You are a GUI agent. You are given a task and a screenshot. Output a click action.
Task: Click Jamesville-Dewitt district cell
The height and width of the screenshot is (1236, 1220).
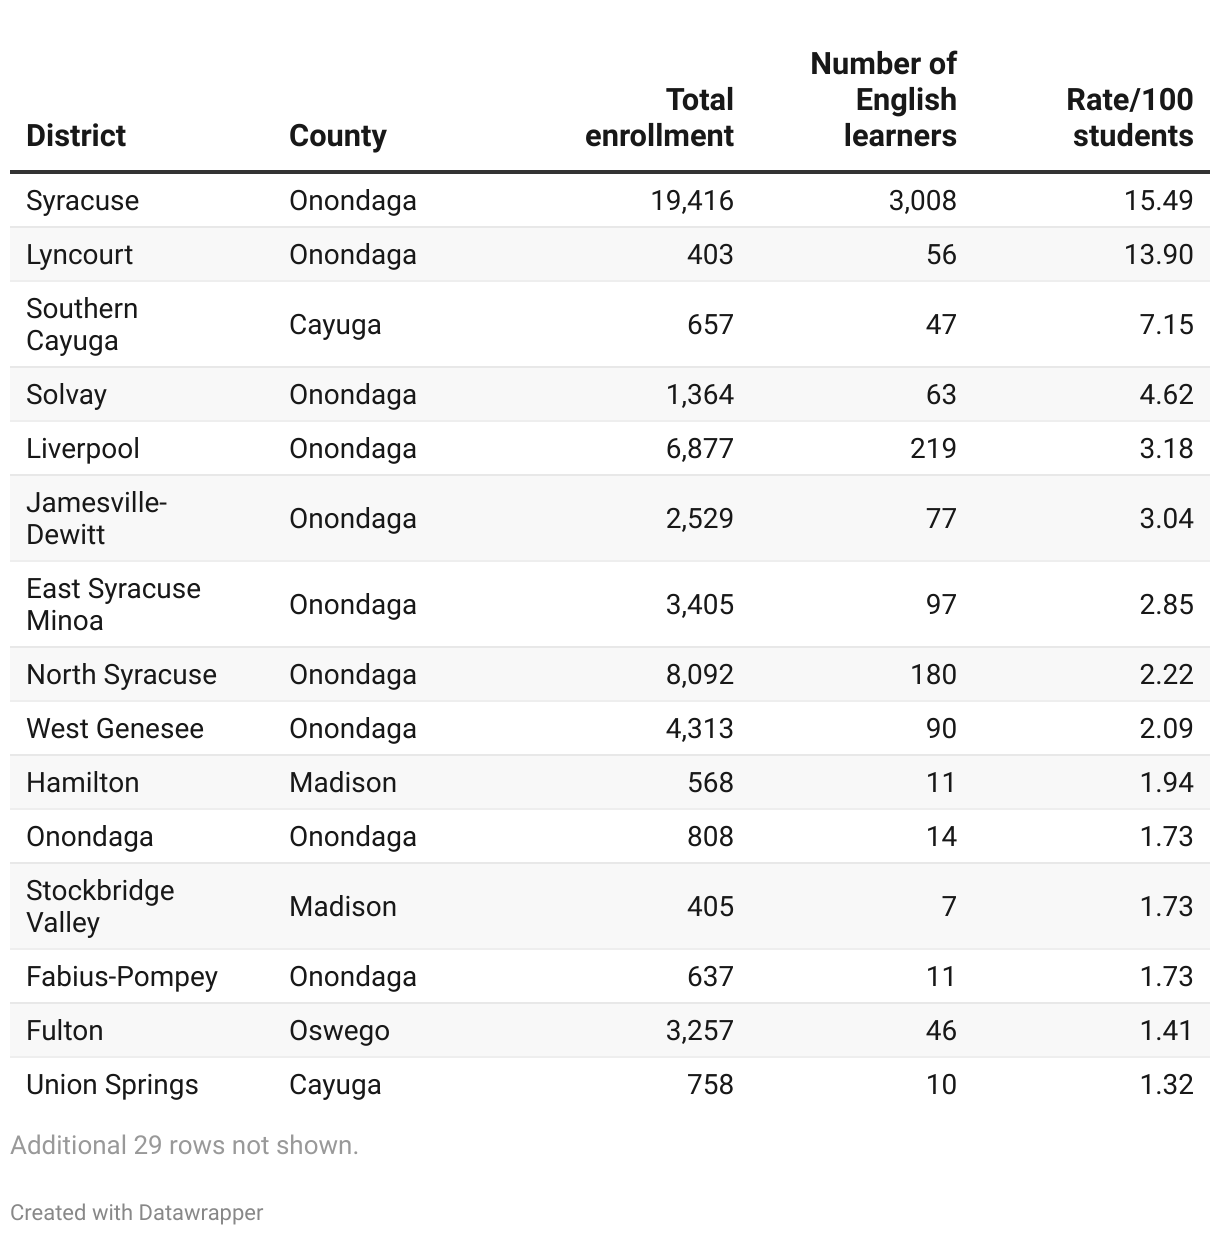tap(96, 518)
